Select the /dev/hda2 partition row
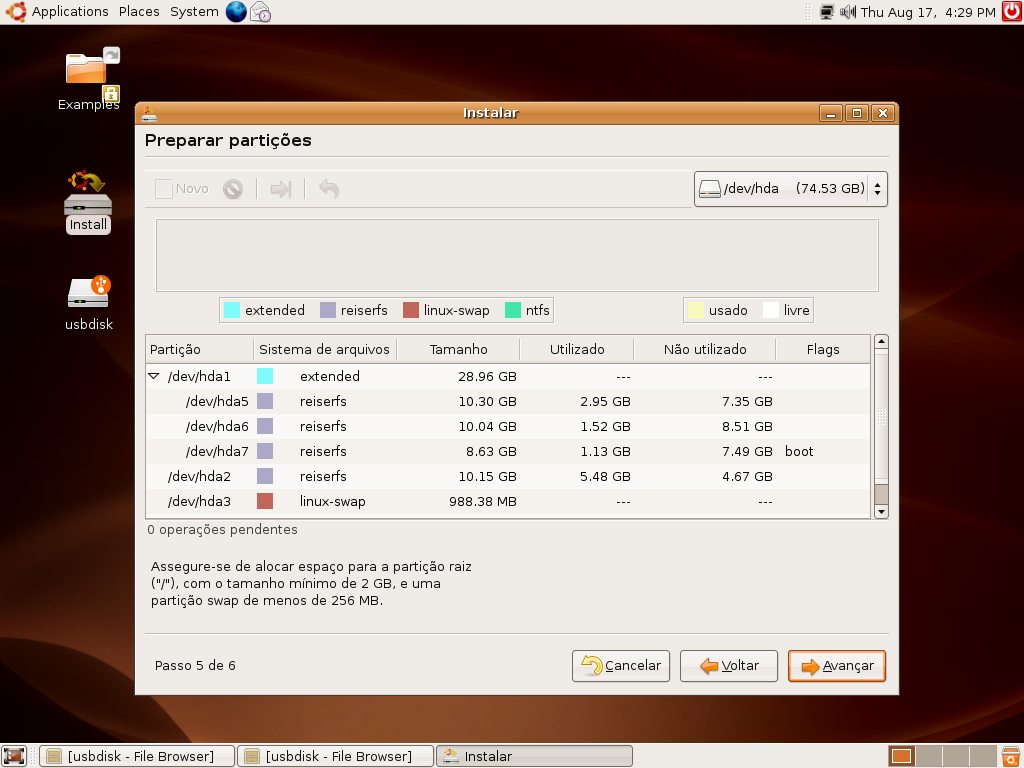The width and height of the screenshot is (1024, 768). [x=508, y=476]
